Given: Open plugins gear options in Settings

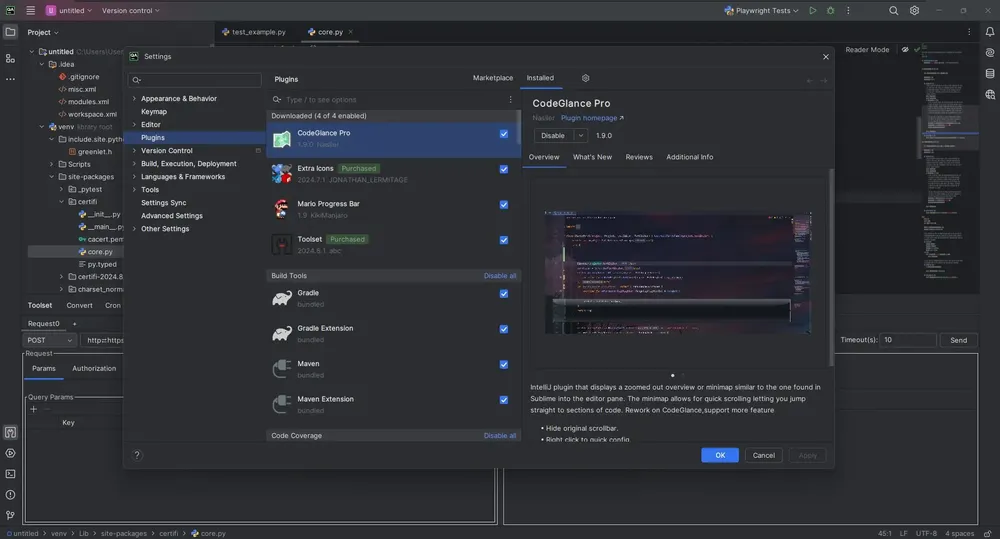Looking at the screenshot, I should click(x=585, y=78).
